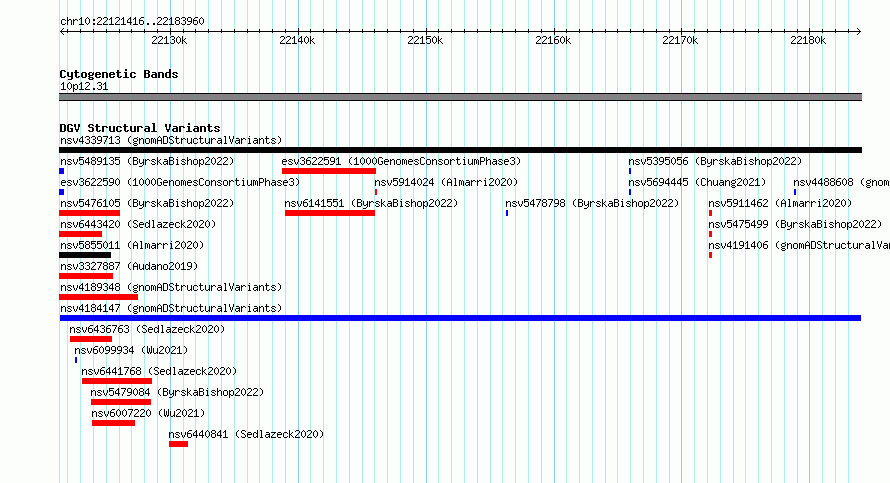The height and width of the screenshot is (483, 890).
Task: Click nsv5478798 variant label
Action: point(592,203)
